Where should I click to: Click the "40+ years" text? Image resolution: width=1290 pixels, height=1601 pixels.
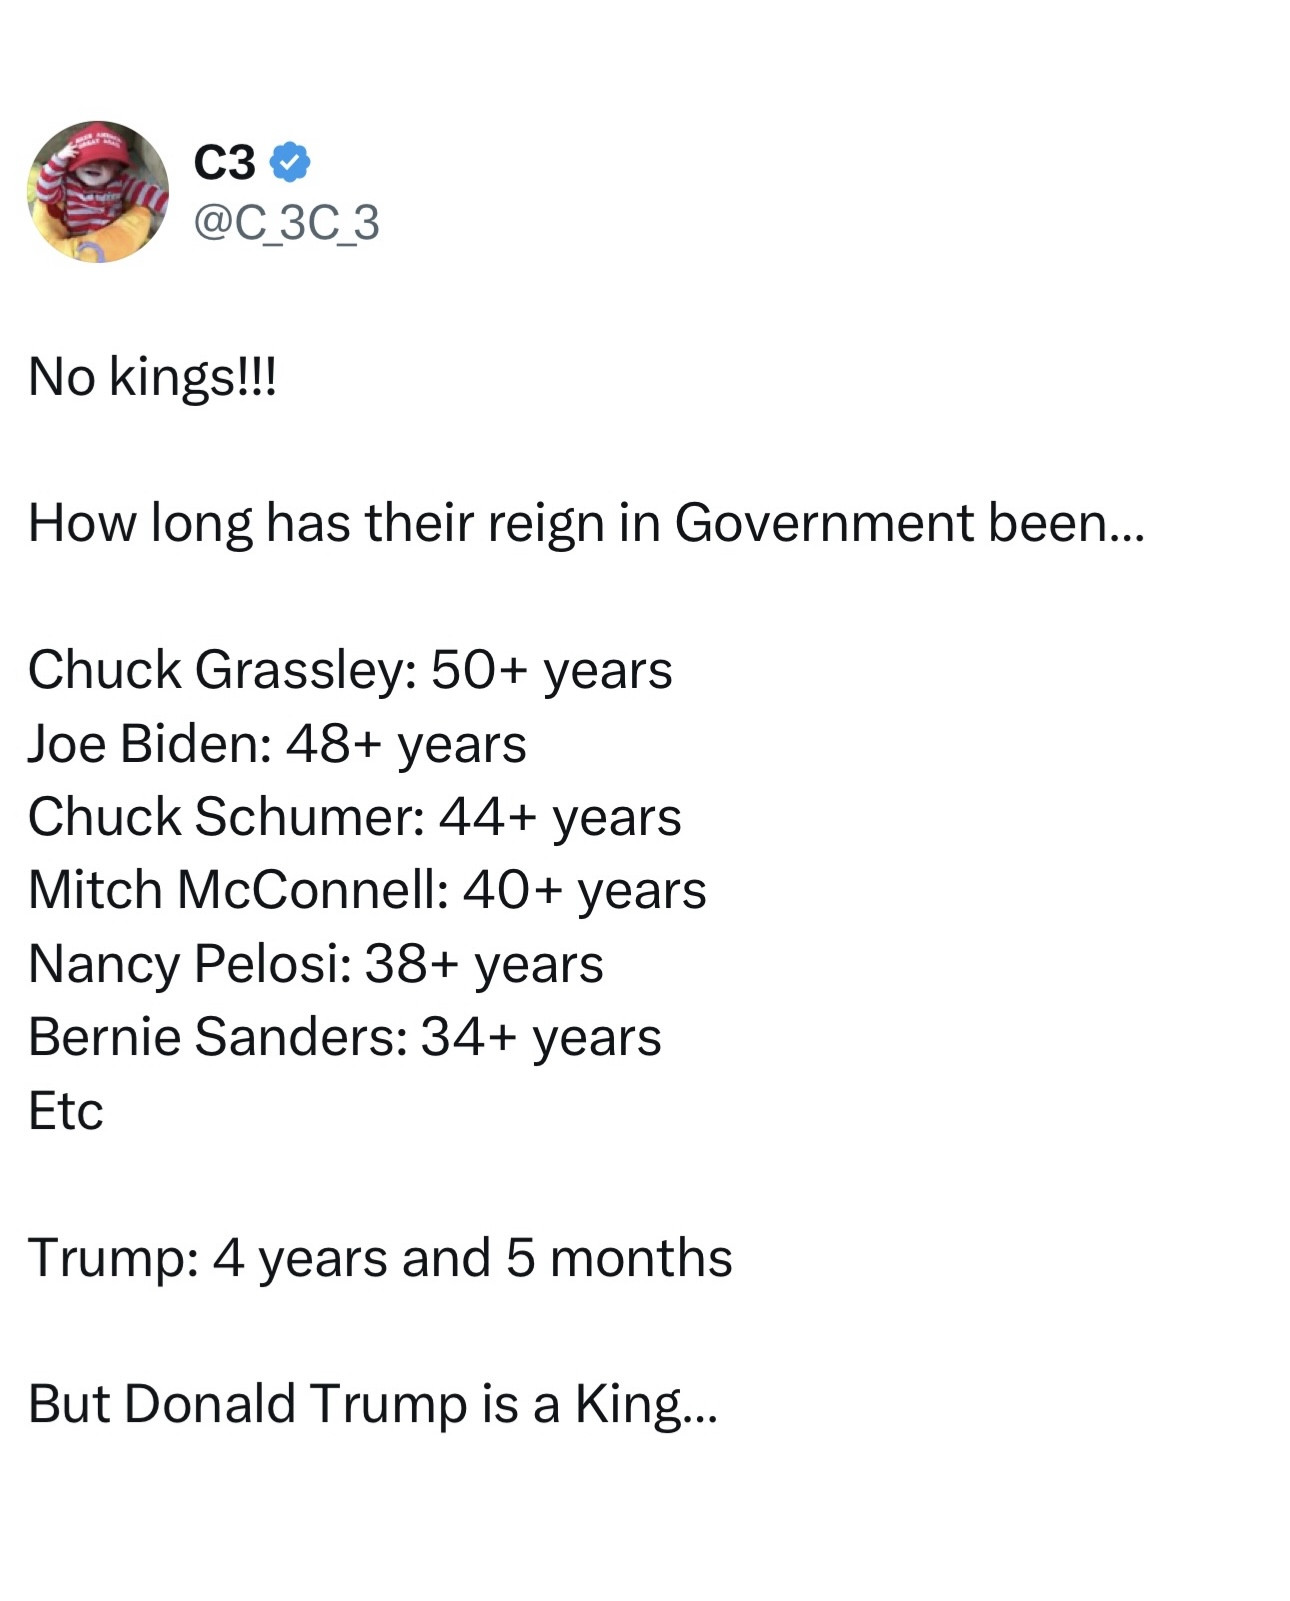pyautogui.click(x=584, y=890)
